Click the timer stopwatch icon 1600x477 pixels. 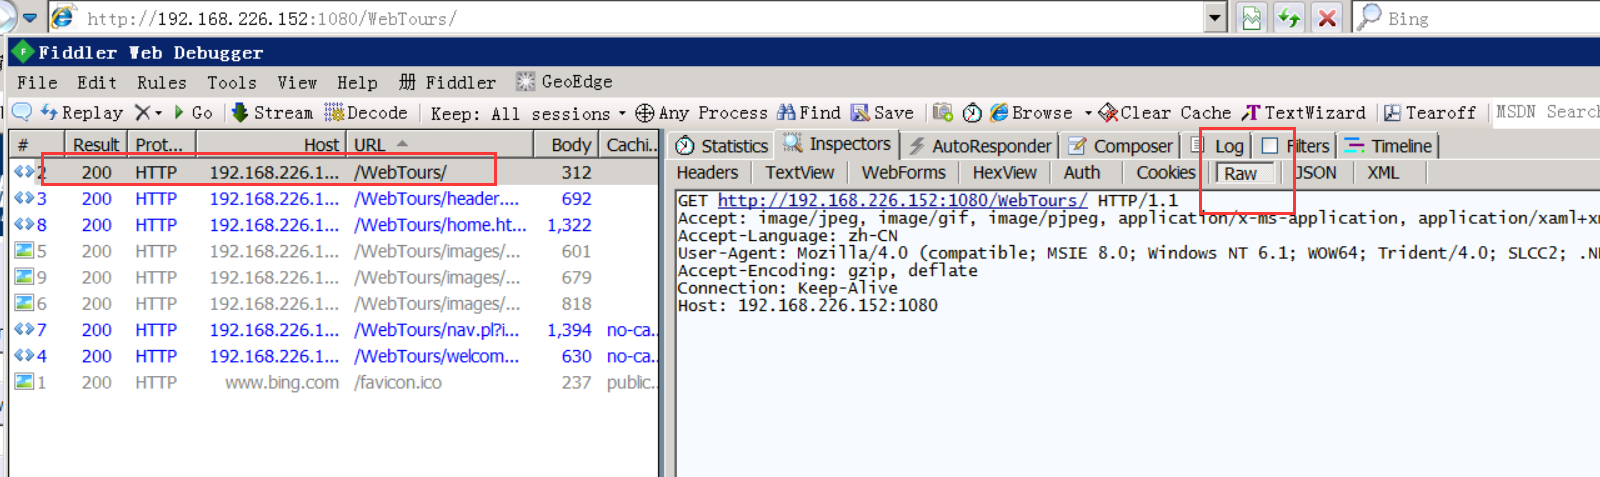click(x=972, y=113)
